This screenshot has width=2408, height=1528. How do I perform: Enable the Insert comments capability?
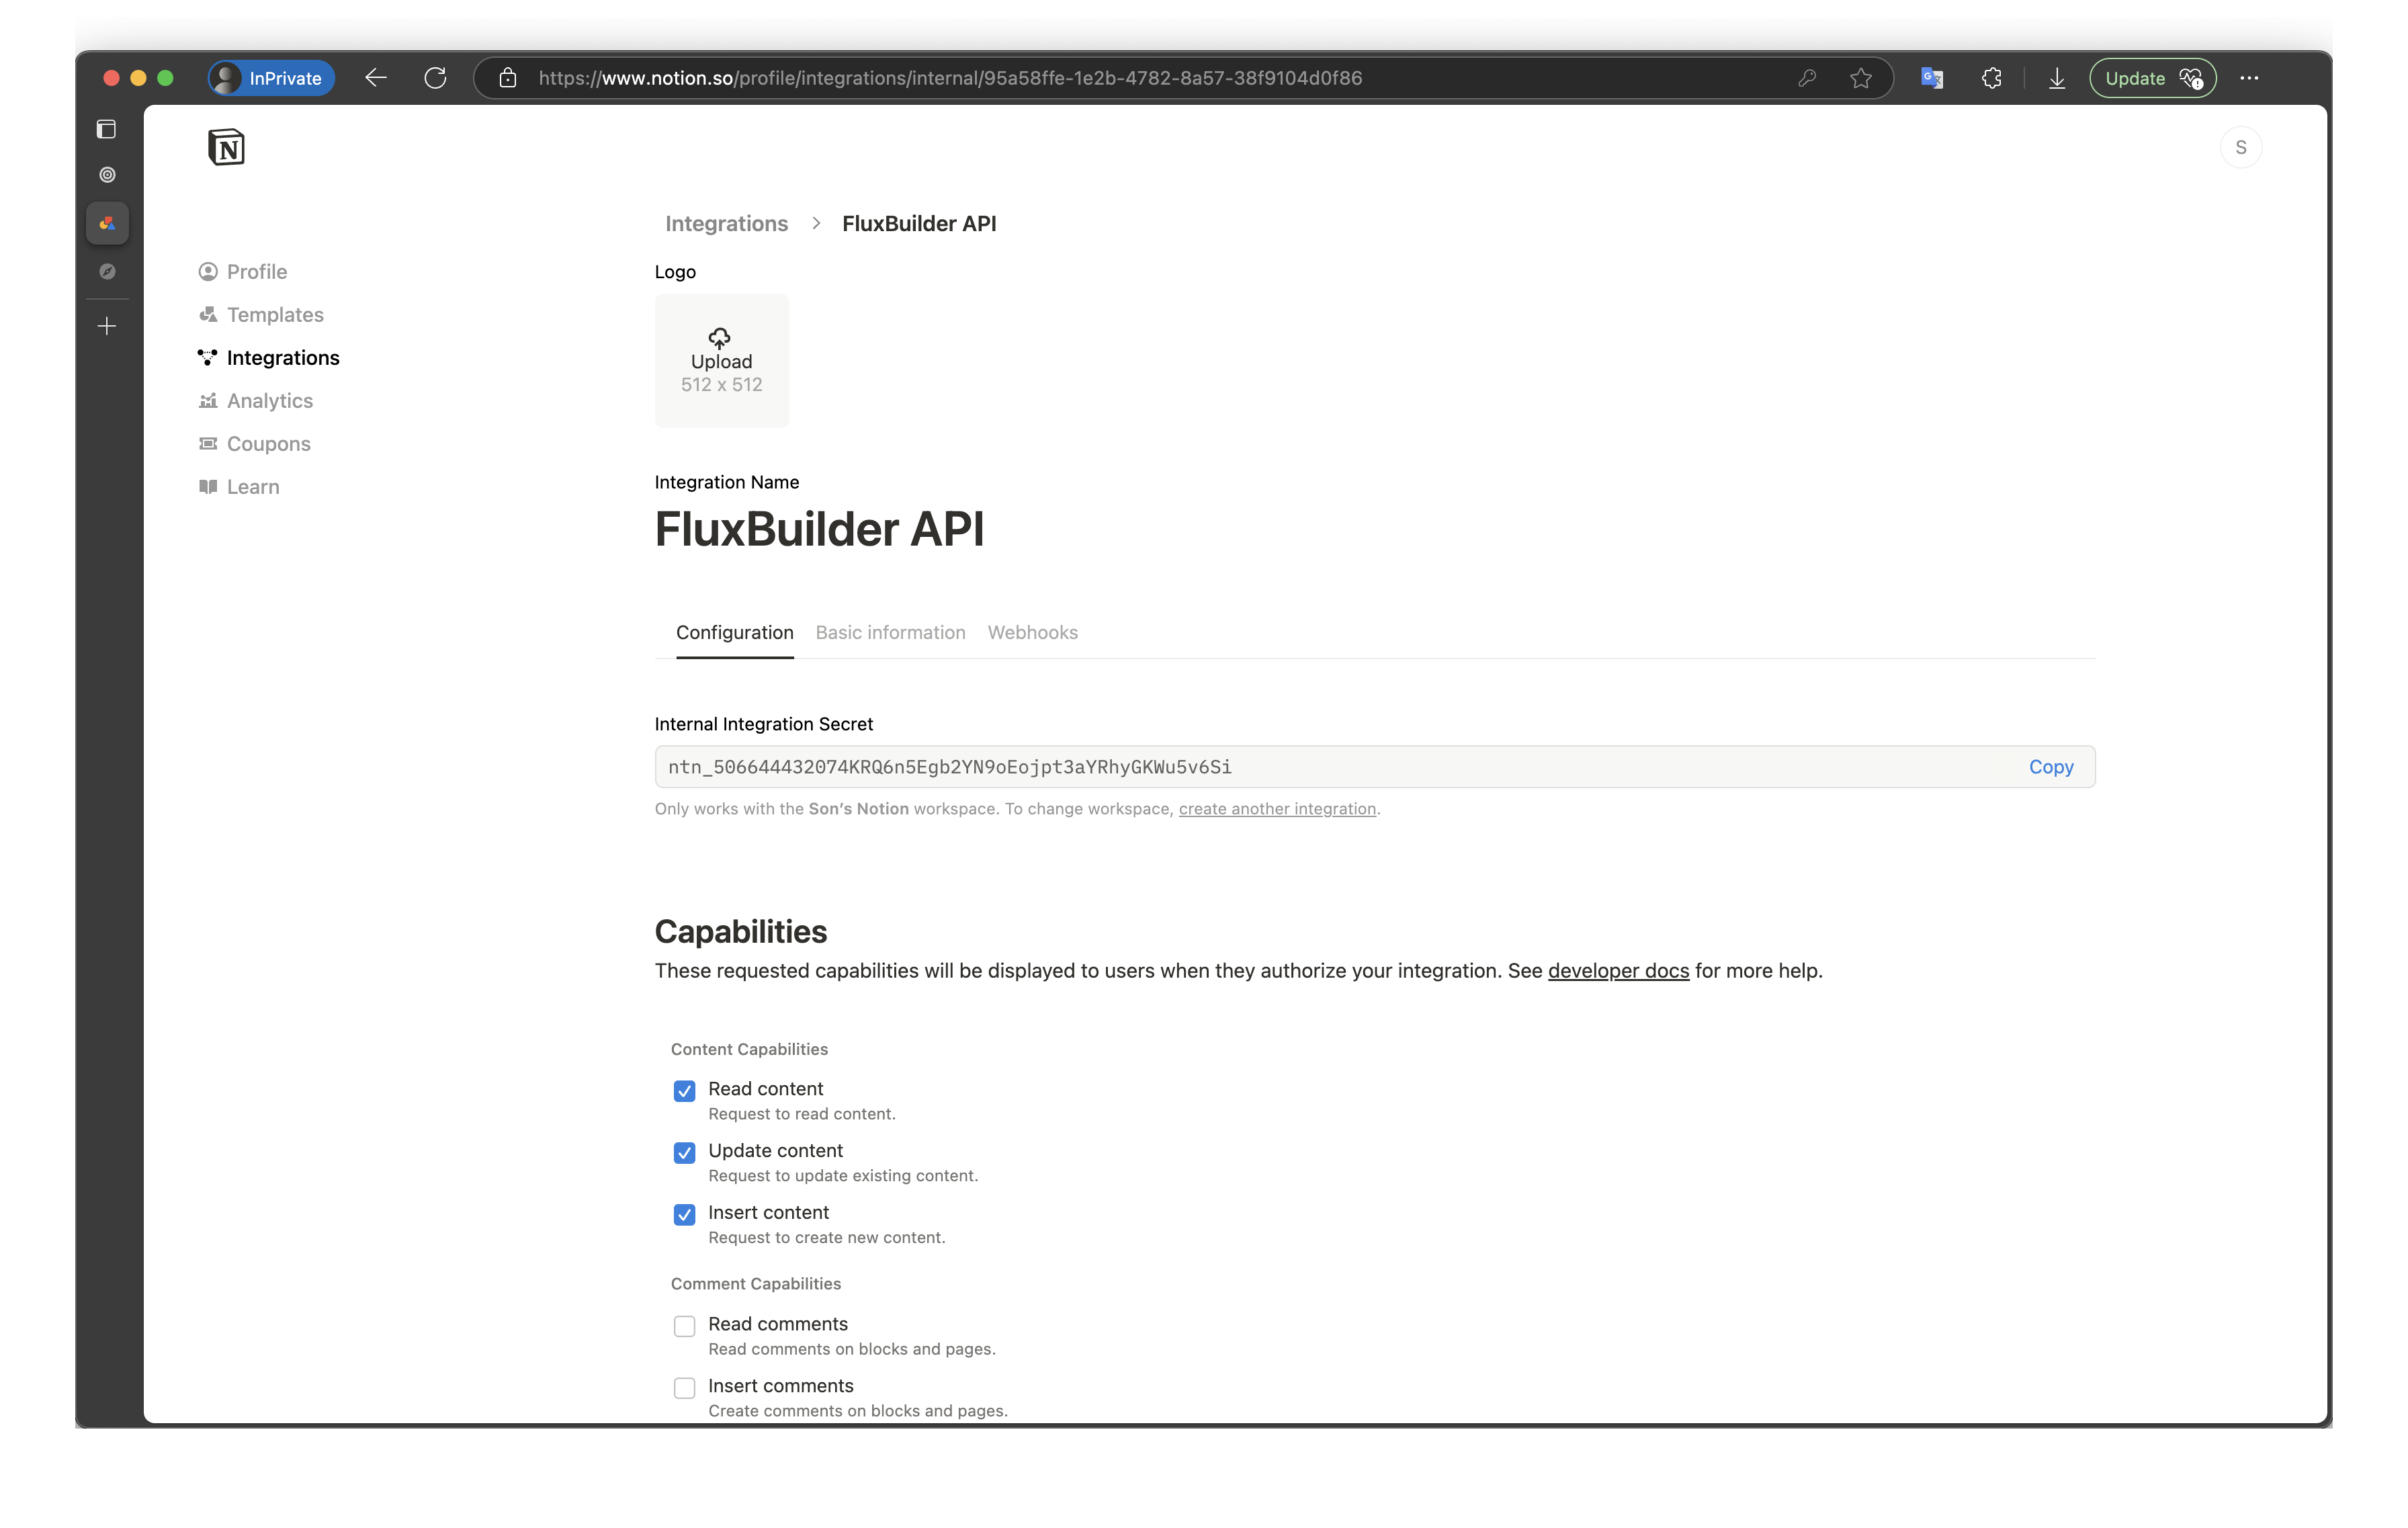[x=684, y=1388]
